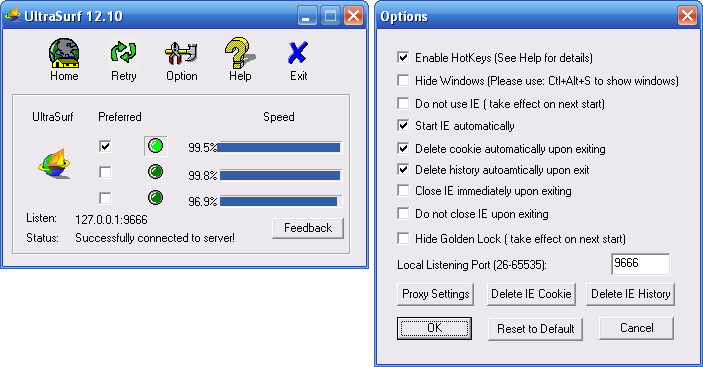
Task: Click Reset to Default button
Action: [x=535, y=329]
